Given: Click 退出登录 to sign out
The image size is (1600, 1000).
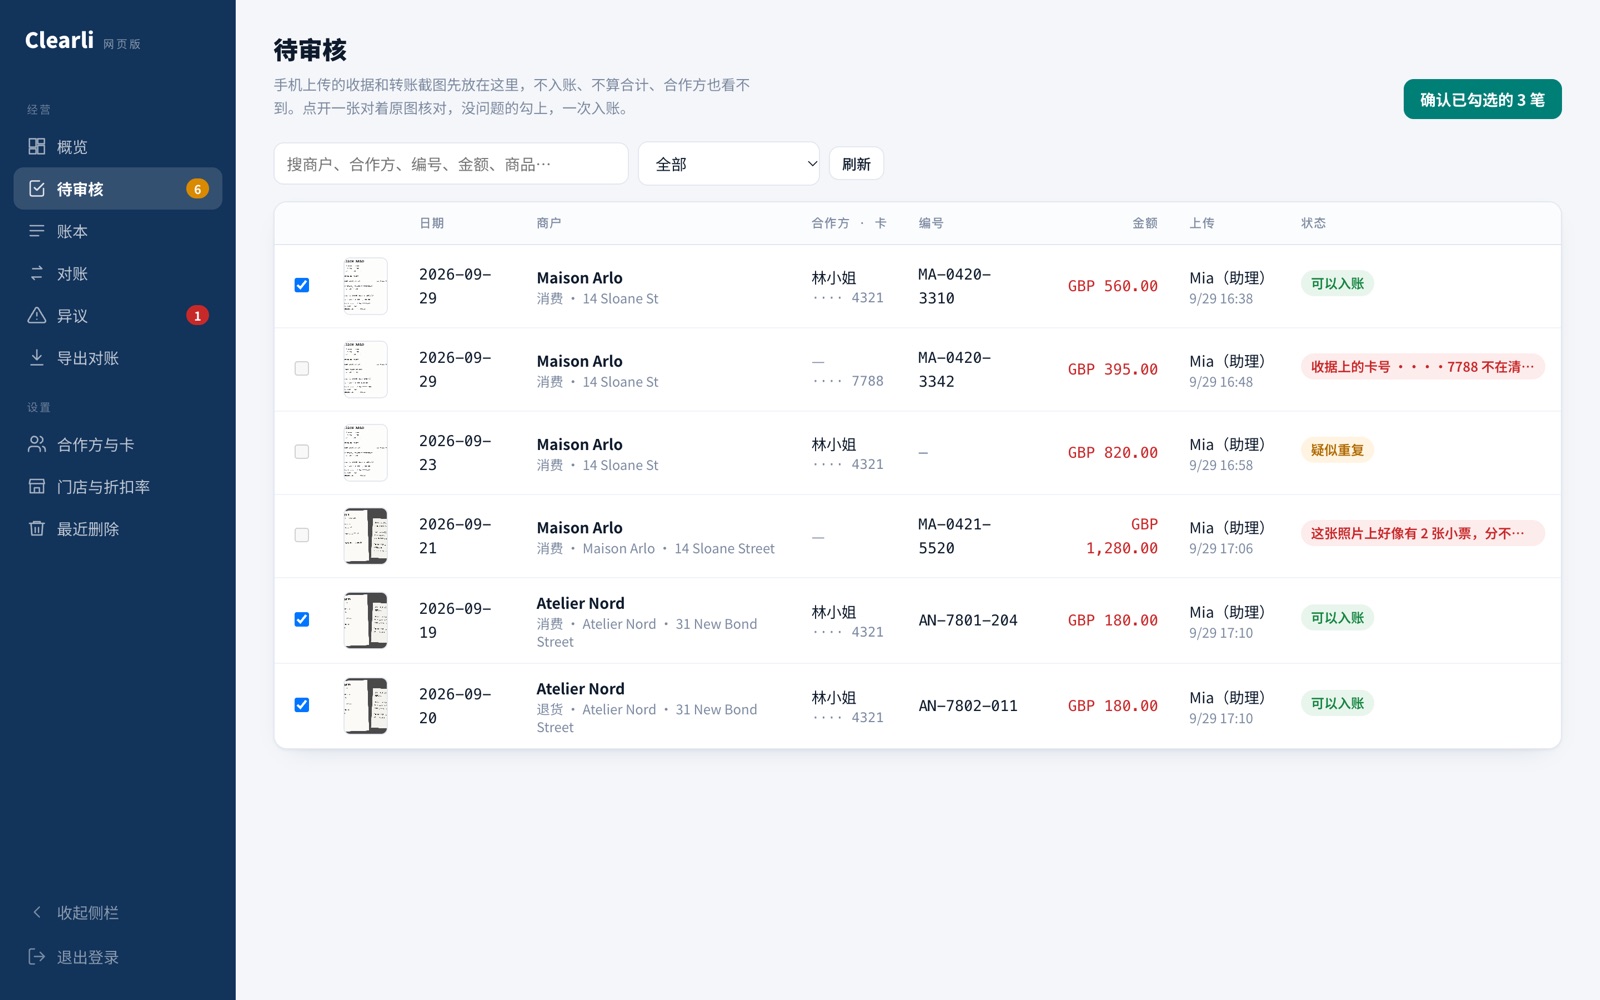Looking at the screenshot, I should point(118,956).
